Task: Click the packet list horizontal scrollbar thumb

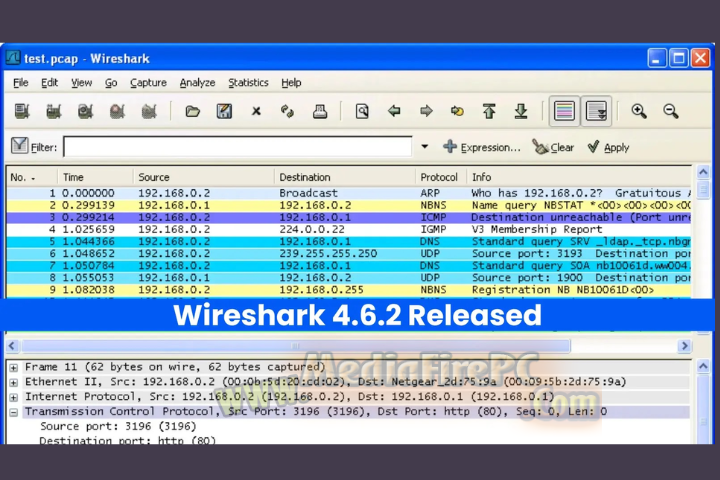Action: pyautogui.click(x=296, y=345)
